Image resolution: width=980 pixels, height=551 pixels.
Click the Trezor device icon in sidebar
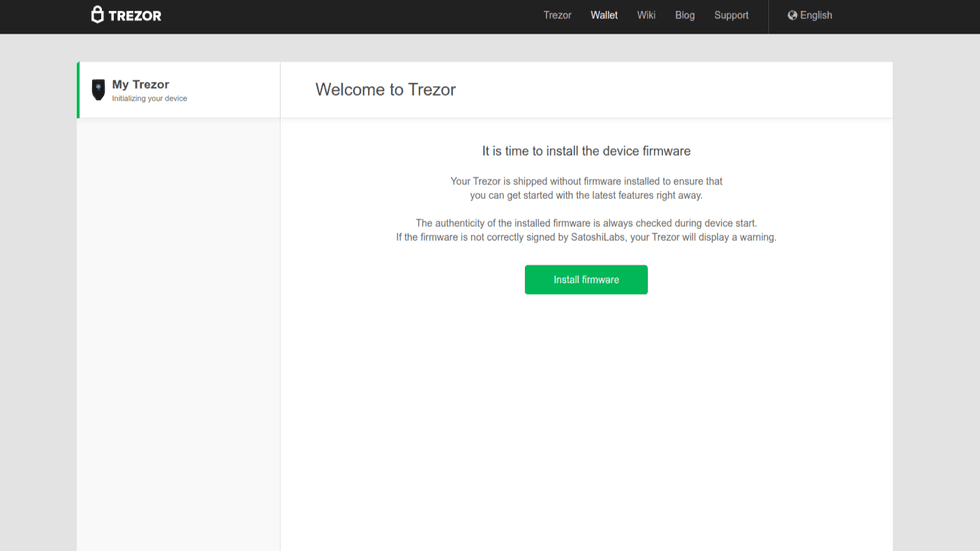[x=98, y=90]
